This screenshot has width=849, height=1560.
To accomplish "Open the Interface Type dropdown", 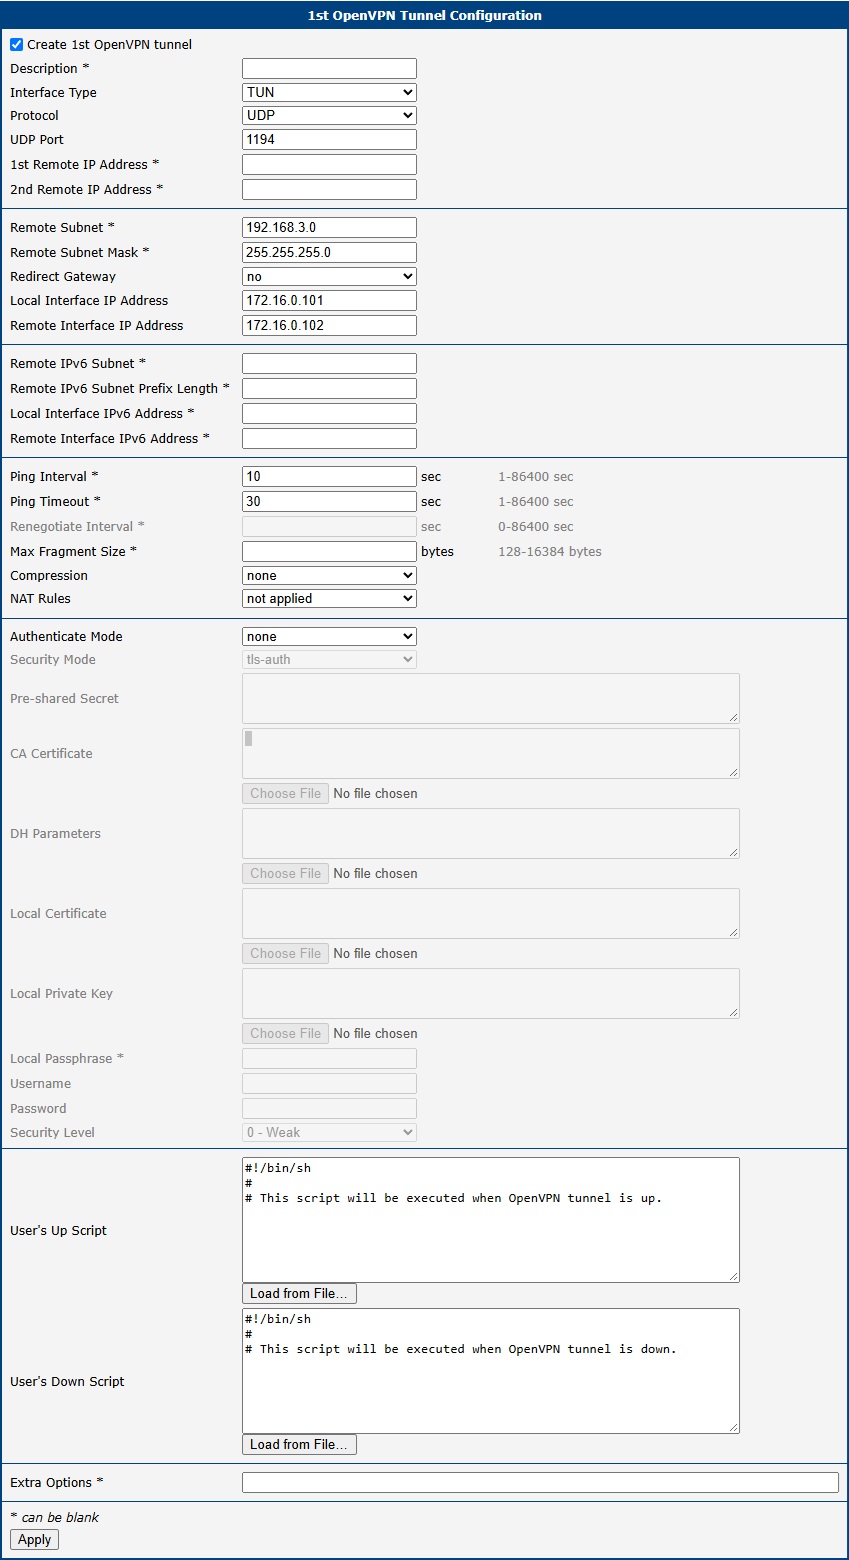I will [x=329, y=92].
